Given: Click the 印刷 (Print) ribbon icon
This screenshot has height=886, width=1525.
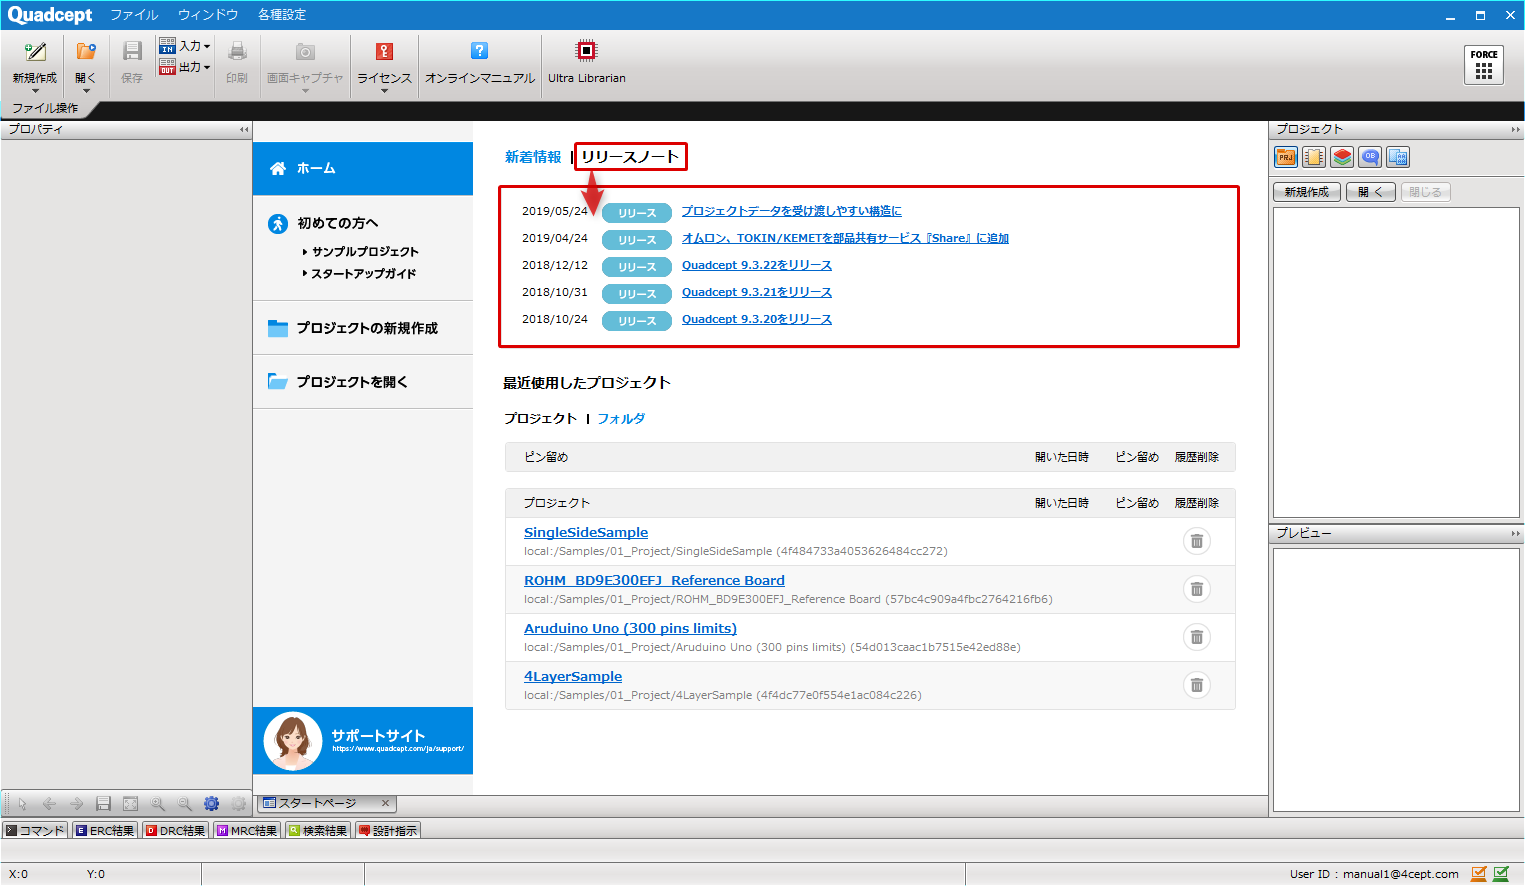Looking at the screenshot, I should (x=237, y=52).
